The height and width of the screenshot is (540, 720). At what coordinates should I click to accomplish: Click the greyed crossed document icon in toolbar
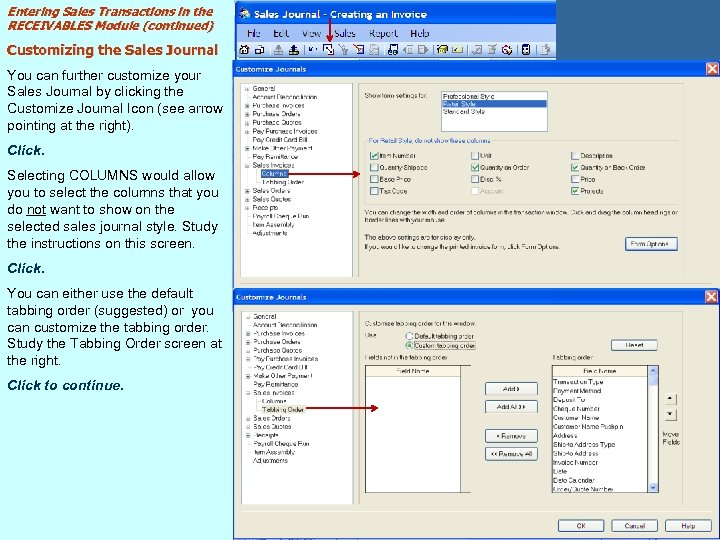pyautogui.click(x=492, y=50)
